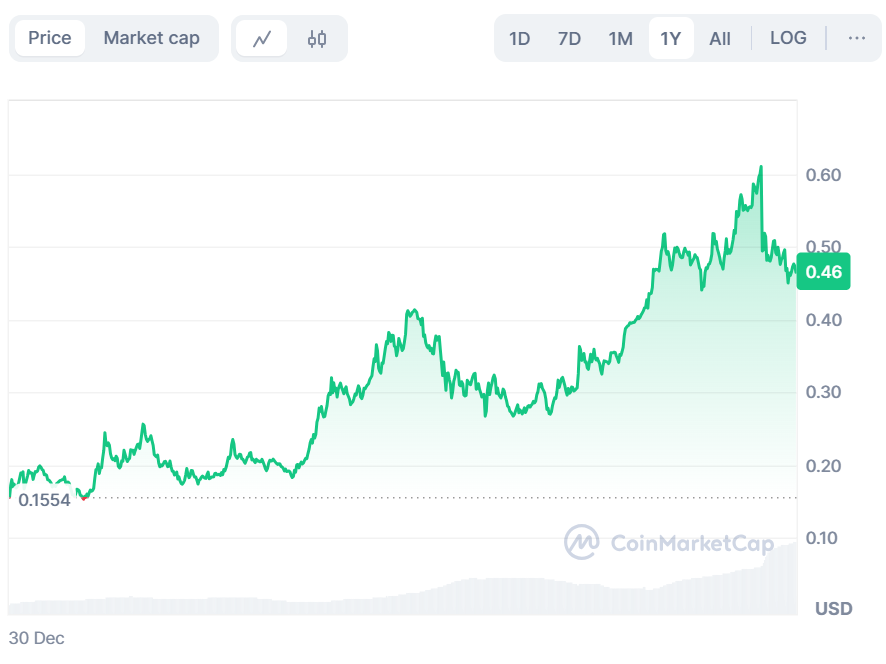This screenshot has height=664, width=886.
Task: Select the 1D time range
Action: click(519, 39)
